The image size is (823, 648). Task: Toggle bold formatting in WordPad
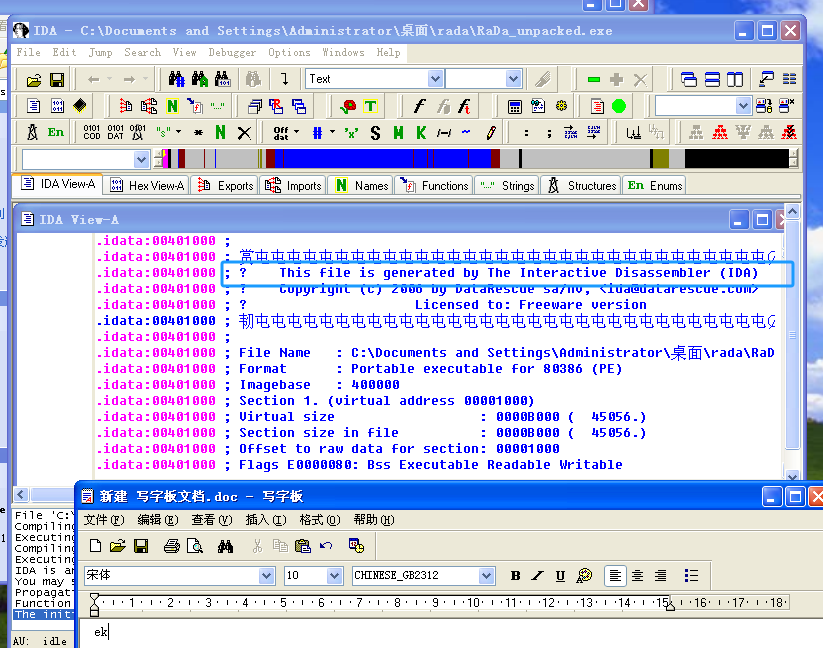pyautogui.click(x=515, y=576)
